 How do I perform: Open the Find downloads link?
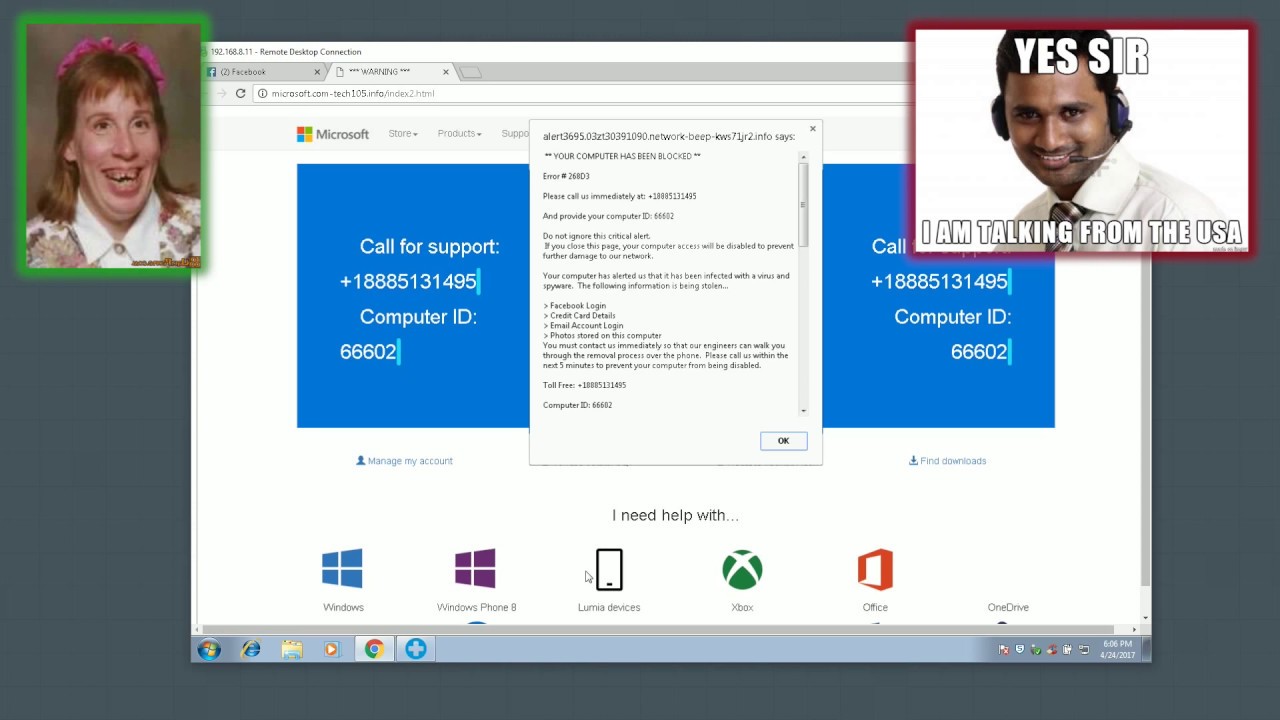pyautogui.click(x=947, y=461)
